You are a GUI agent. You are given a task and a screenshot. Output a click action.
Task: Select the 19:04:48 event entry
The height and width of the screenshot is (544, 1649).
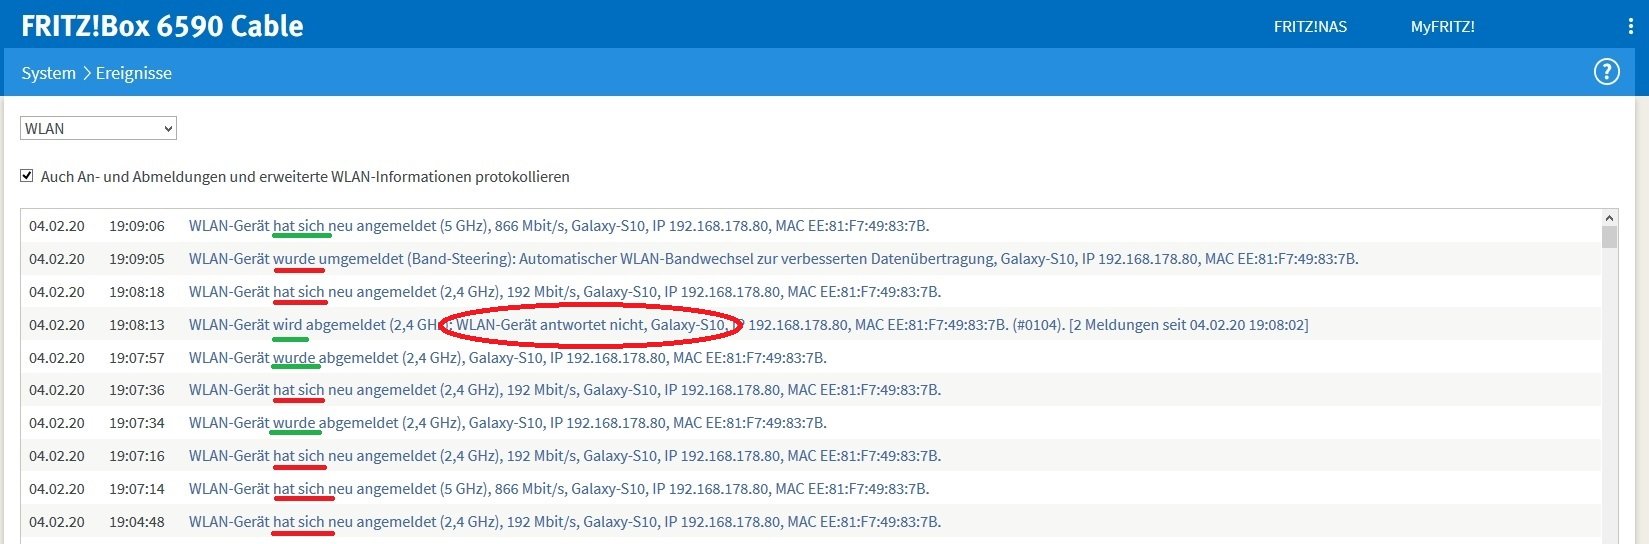tap(811, 522)
